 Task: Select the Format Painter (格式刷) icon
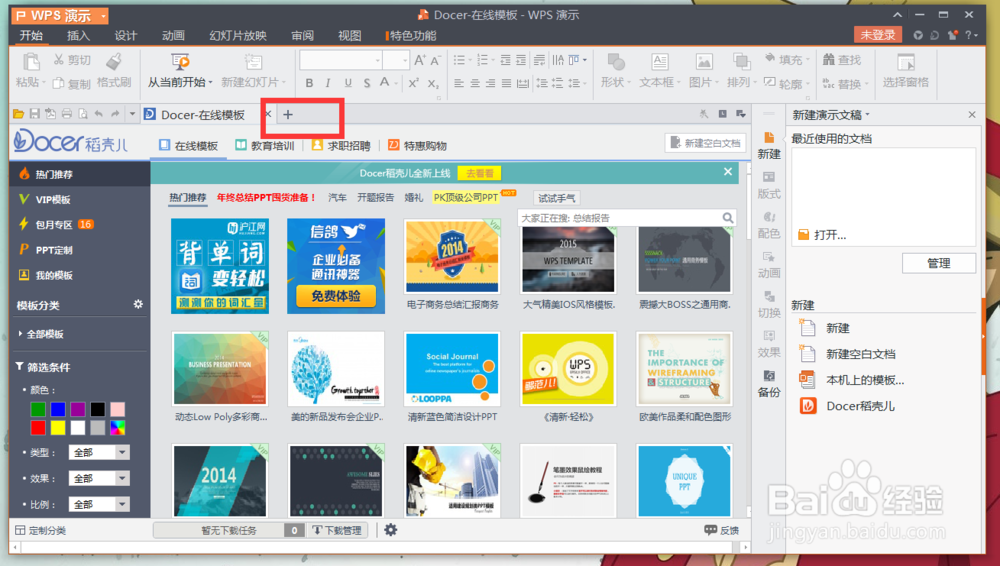(x=114, y=62)
